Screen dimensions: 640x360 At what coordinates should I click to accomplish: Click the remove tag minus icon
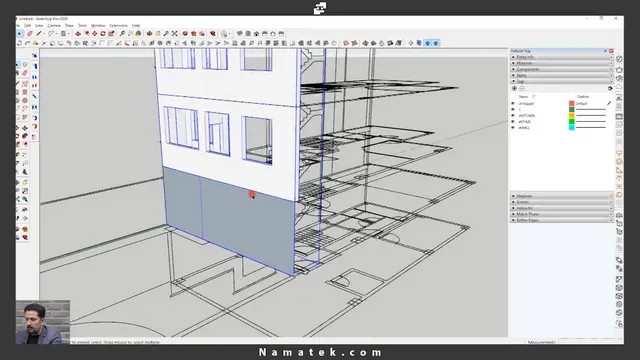pyautogui.click(x=522, y=89)
